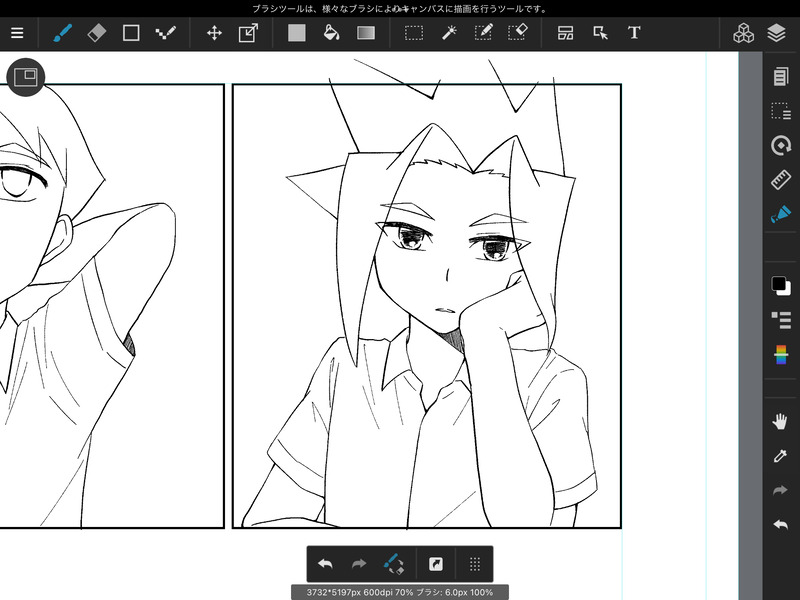Select the Hand pan tool
This screenshot has width=800, height=600.
781,422
